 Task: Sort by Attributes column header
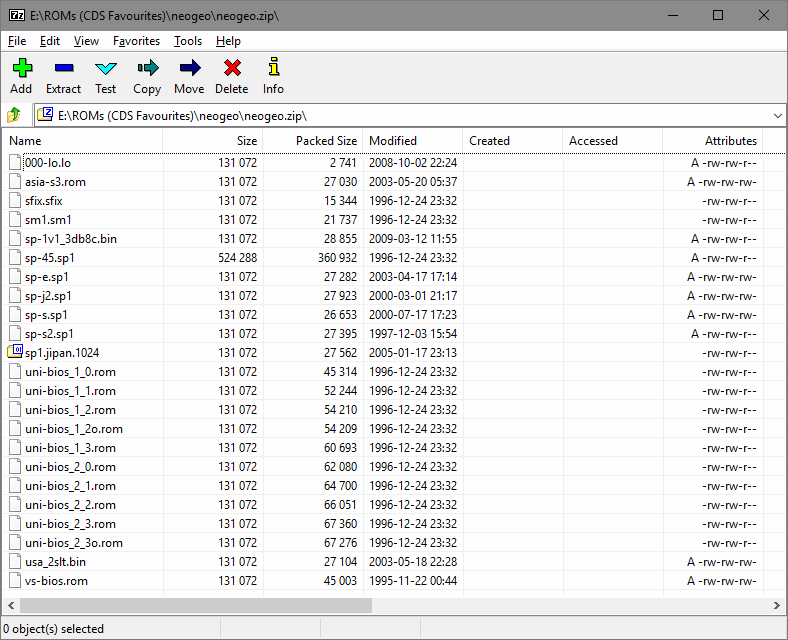pyautogui.click(x=713, y=141)
